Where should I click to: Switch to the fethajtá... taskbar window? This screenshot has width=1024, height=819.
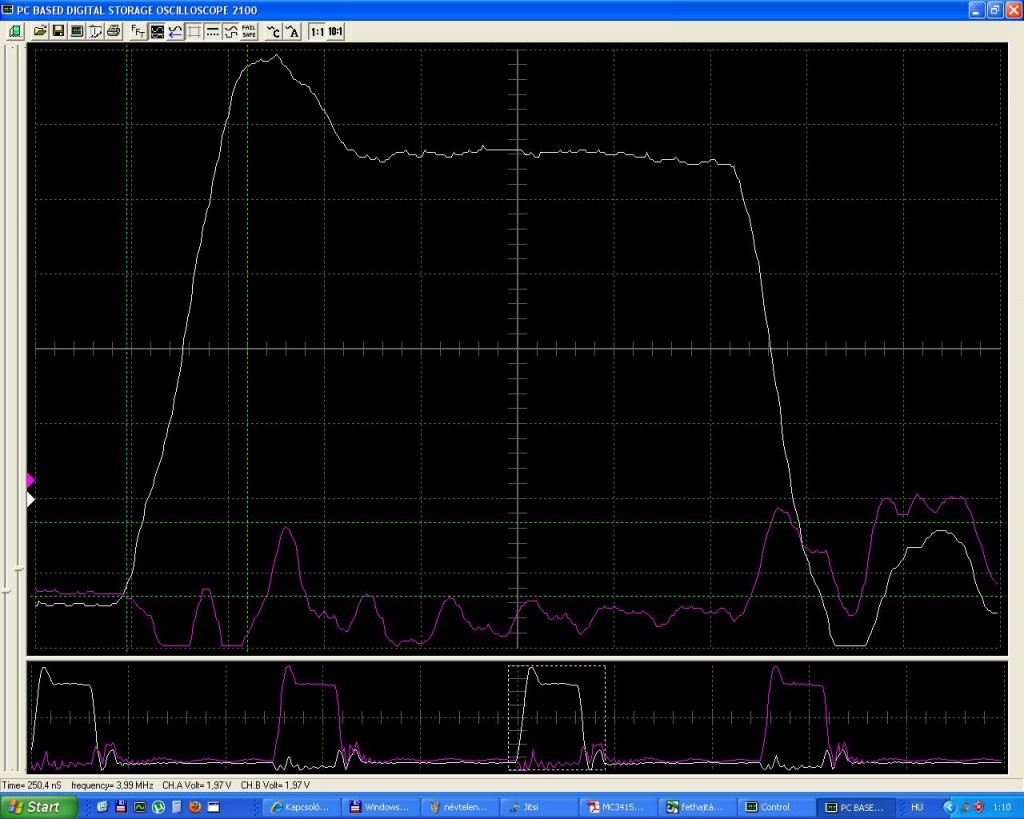click(x=697, y=807)
